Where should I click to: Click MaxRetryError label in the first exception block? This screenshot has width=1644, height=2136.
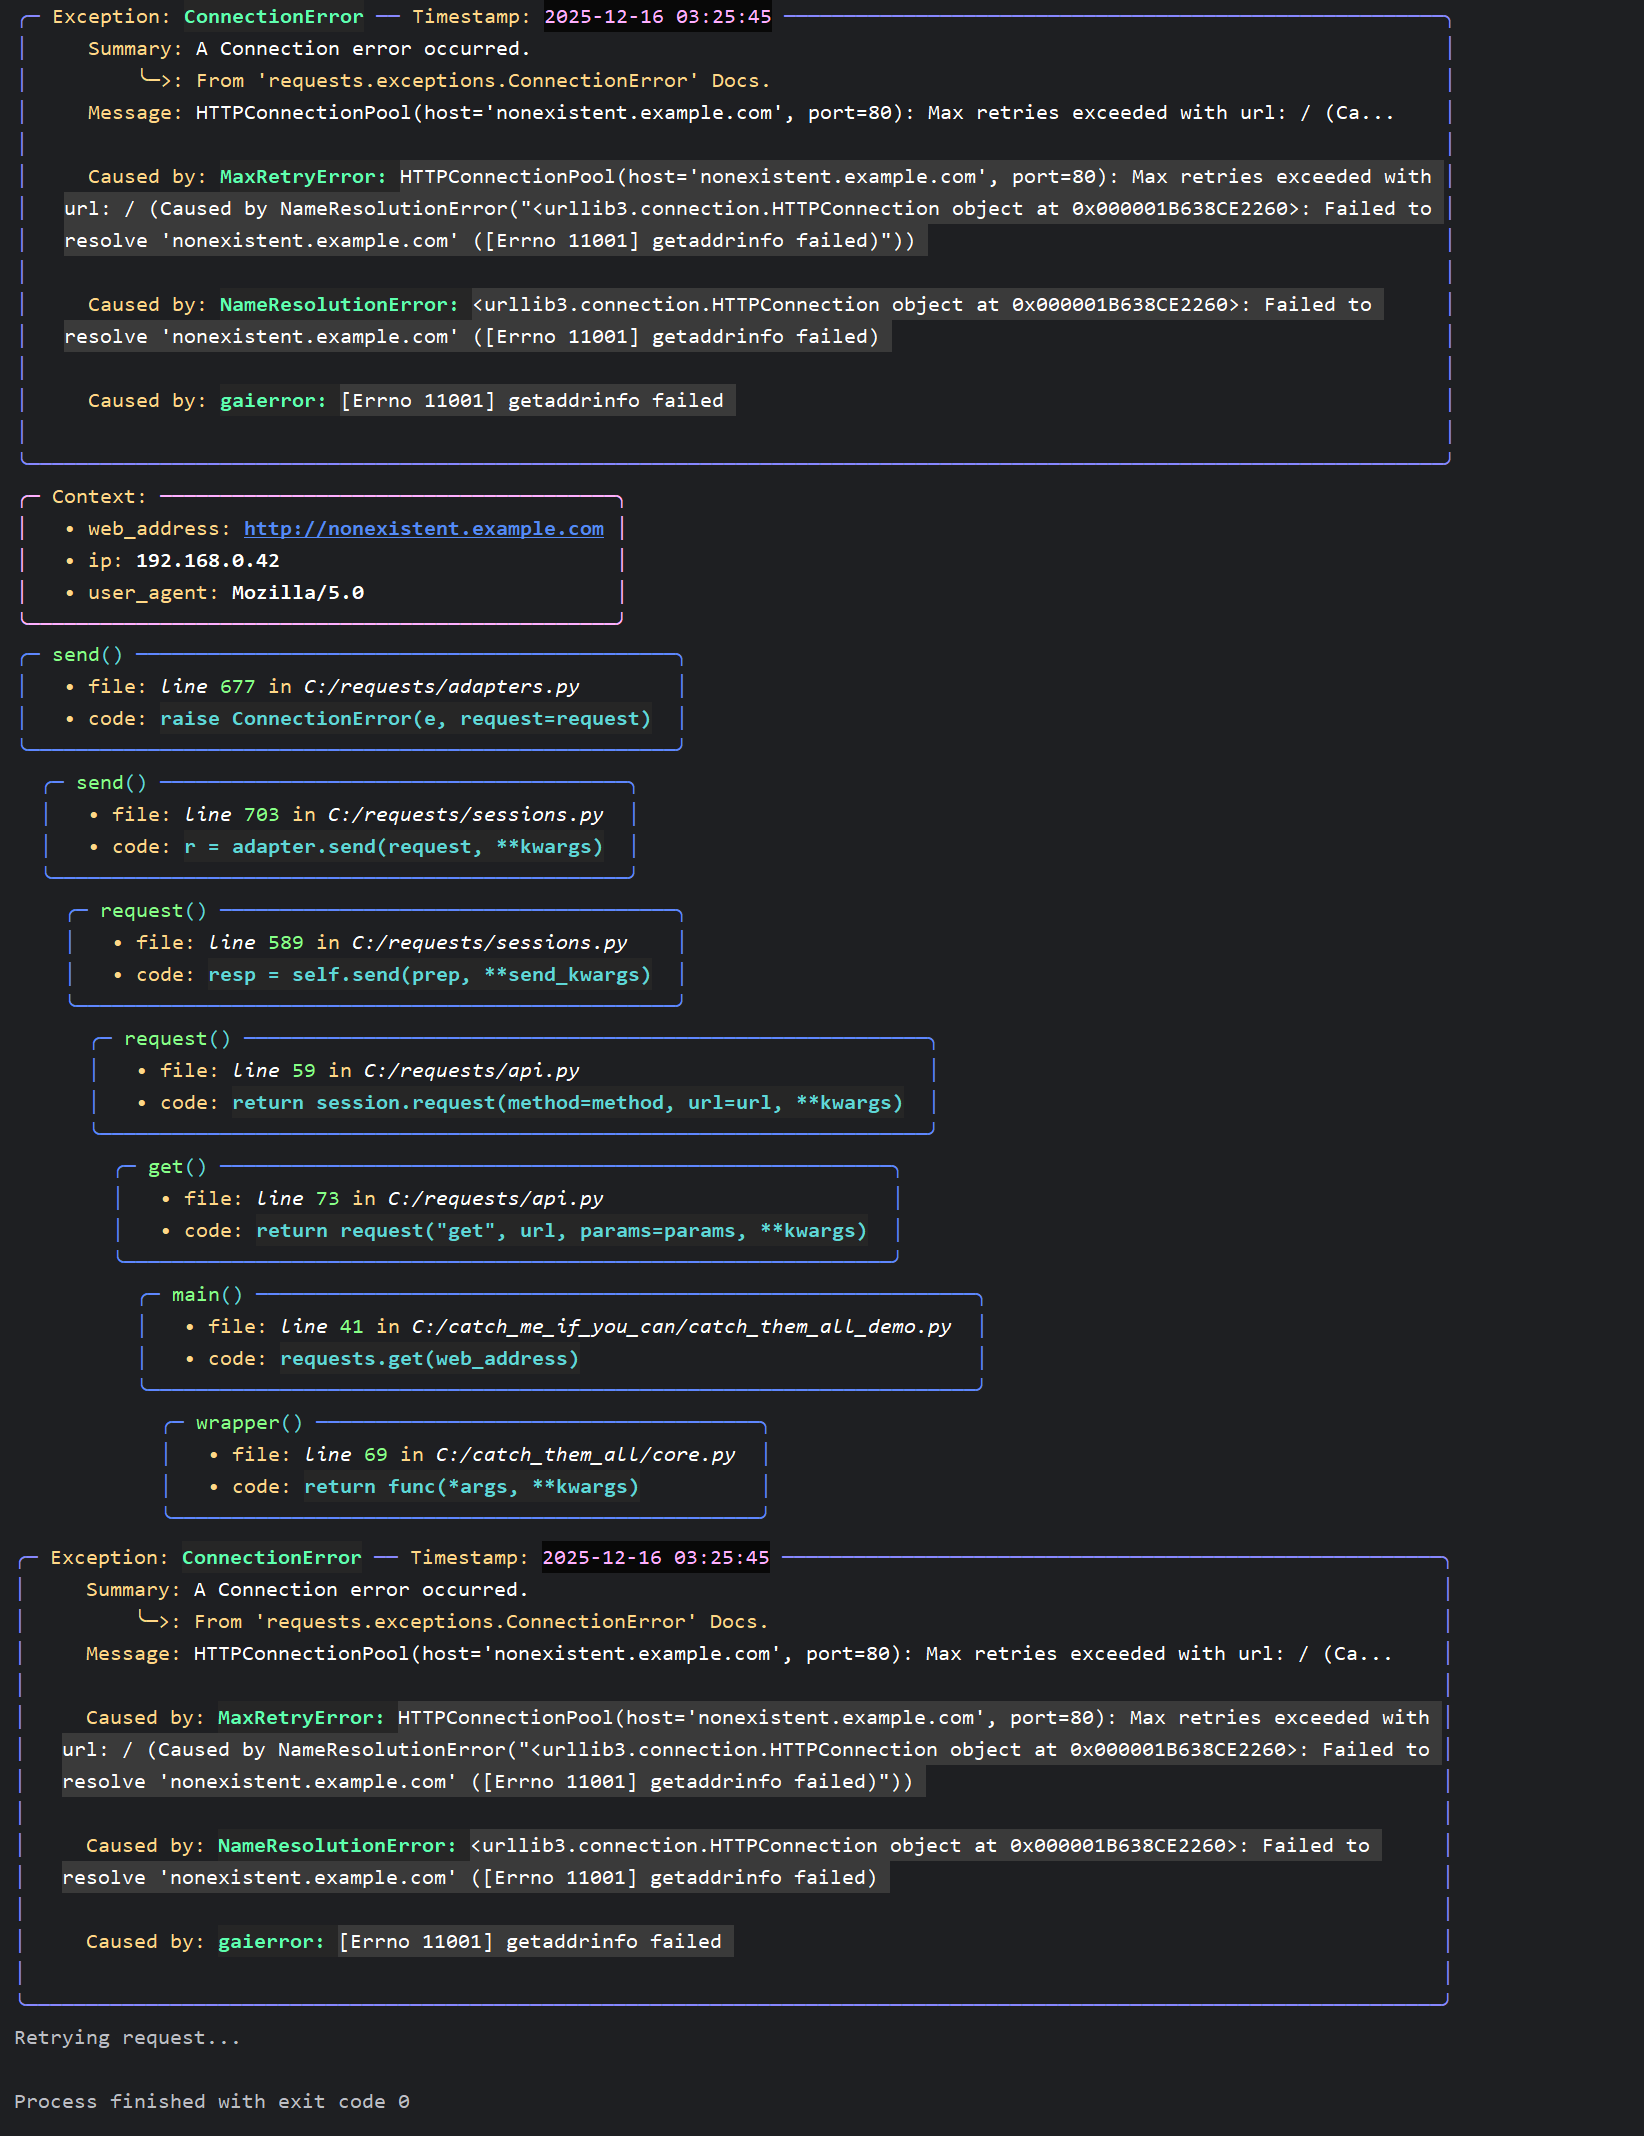(x=303, y=177)
